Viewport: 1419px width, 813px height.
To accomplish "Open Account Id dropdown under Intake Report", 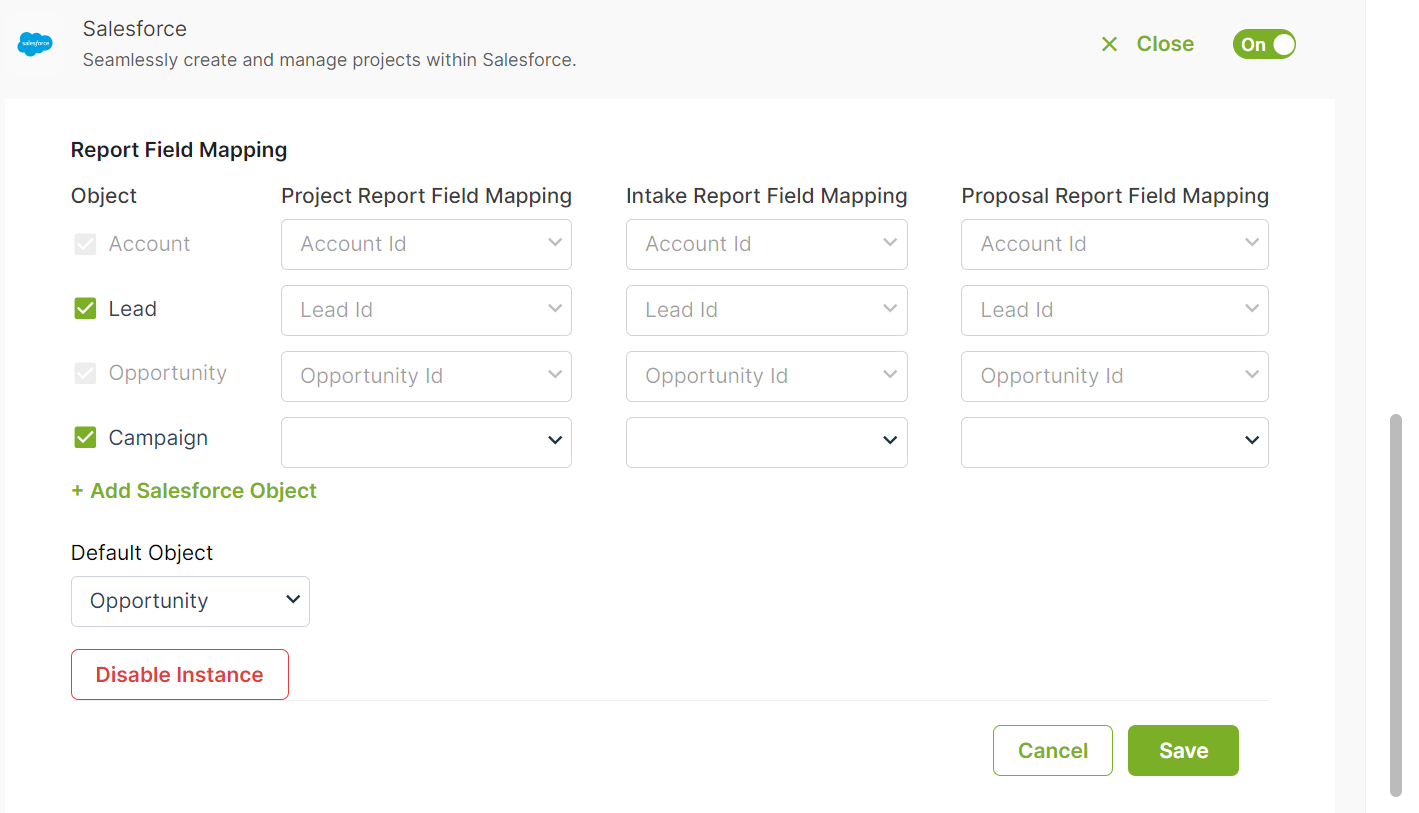I will [x=767, y=244].
